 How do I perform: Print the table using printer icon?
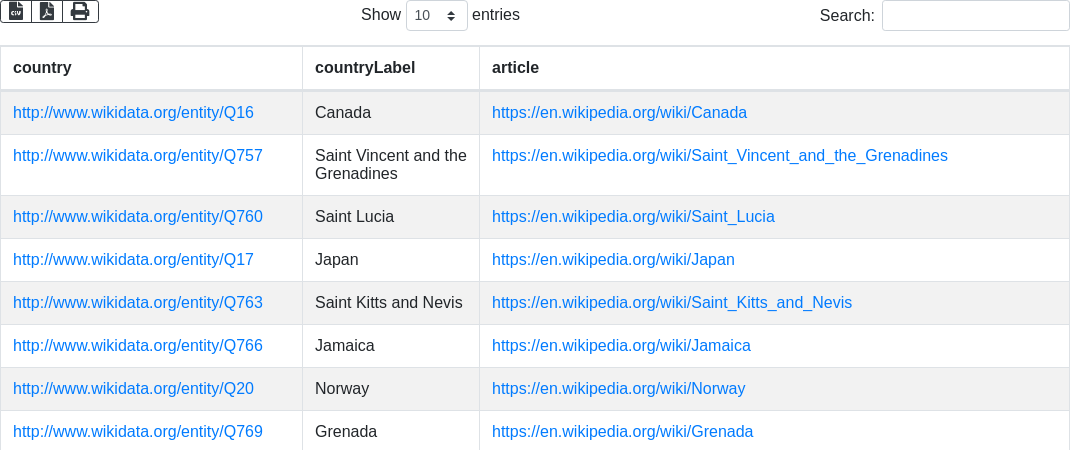tap(80, 11)
